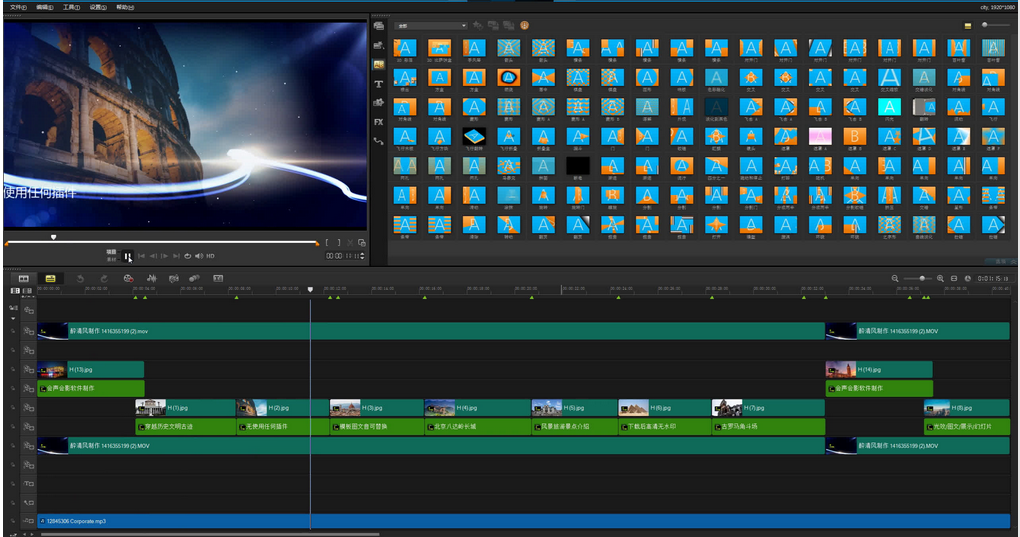
Task: Open the 帮助(H) menu
Action: [125, 7]
